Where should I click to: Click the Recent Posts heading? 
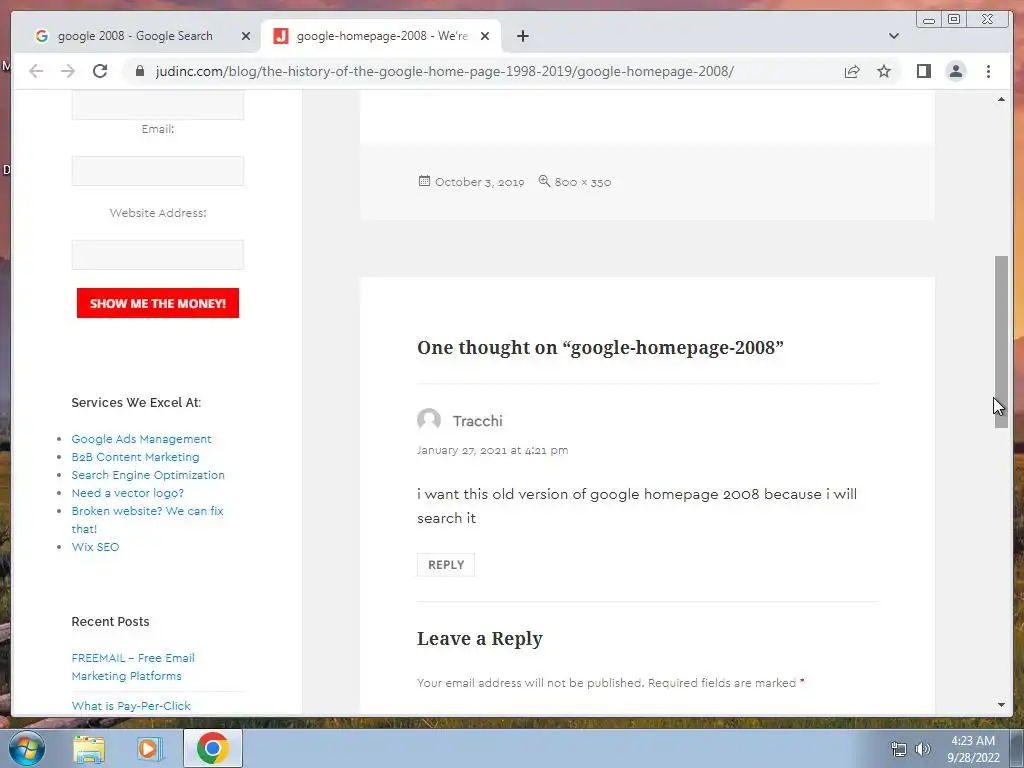coord(110,622)
